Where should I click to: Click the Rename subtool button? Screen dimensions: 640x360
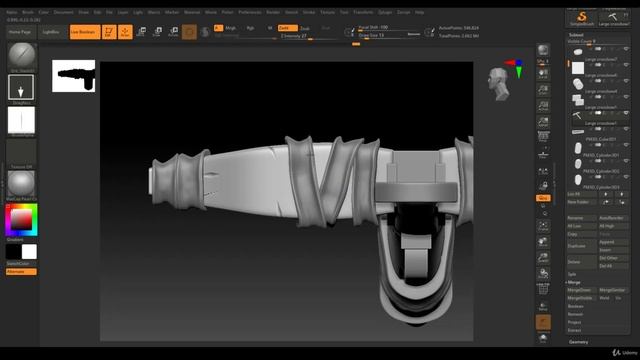click(582, 218)
